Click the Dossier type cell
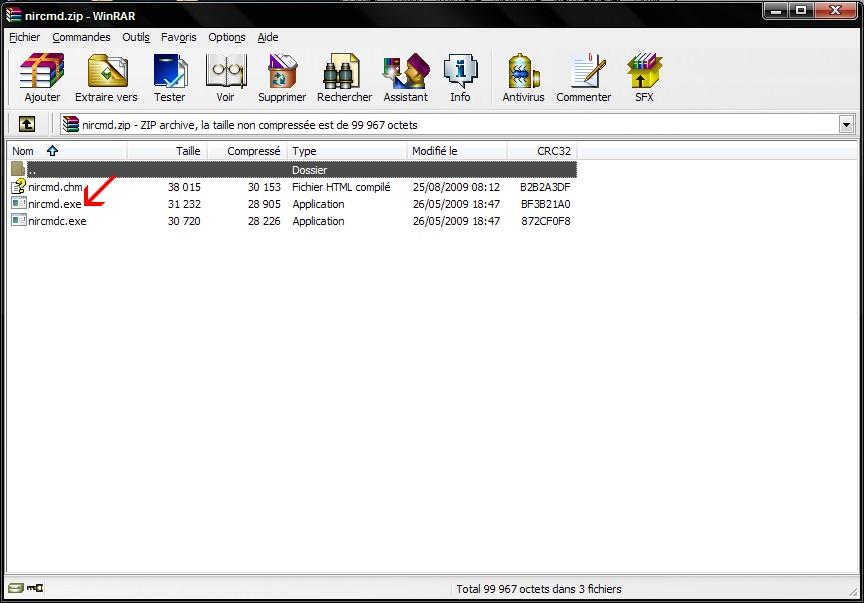This screenshot has height=603, width=864. point(309,170)
